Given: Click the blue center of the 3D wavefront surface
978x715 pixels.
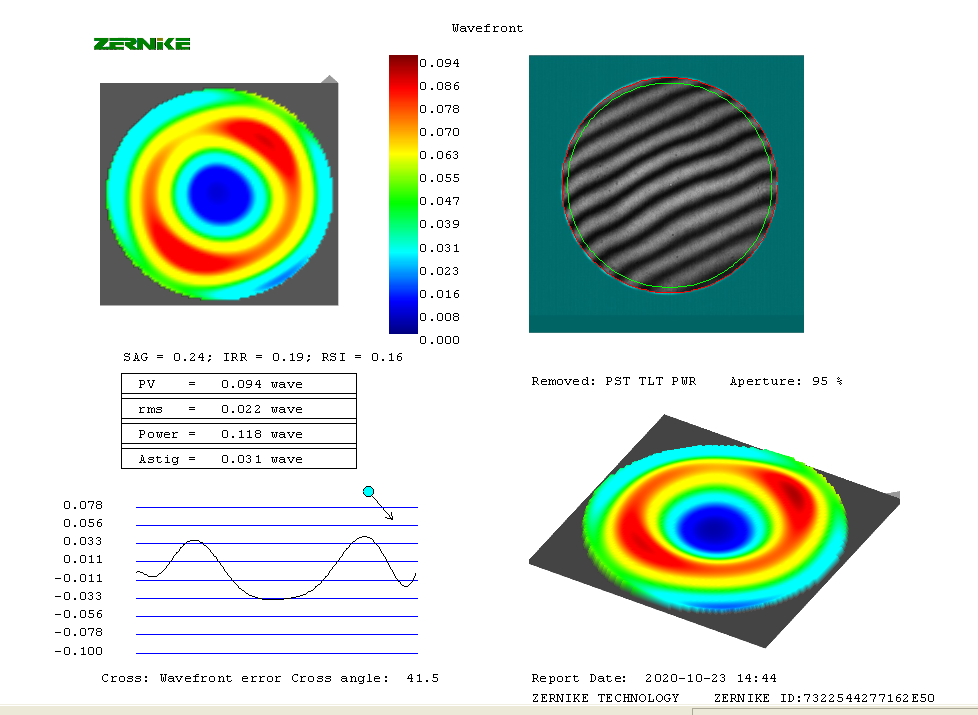Looking at the screenshot, I should [x=714, y=522].
